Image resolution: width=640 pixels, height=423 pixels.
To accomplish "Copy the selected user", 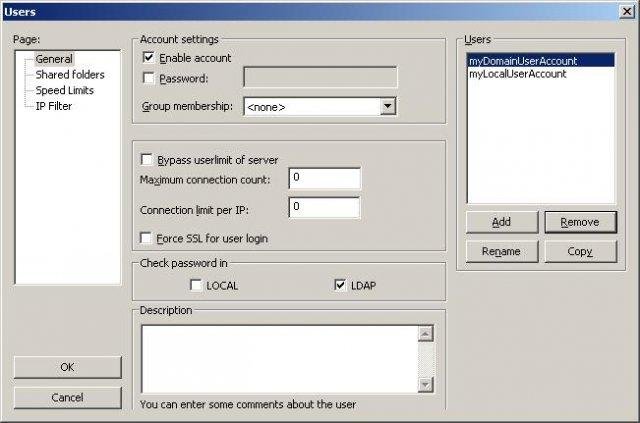I will (x=580, y=251).
